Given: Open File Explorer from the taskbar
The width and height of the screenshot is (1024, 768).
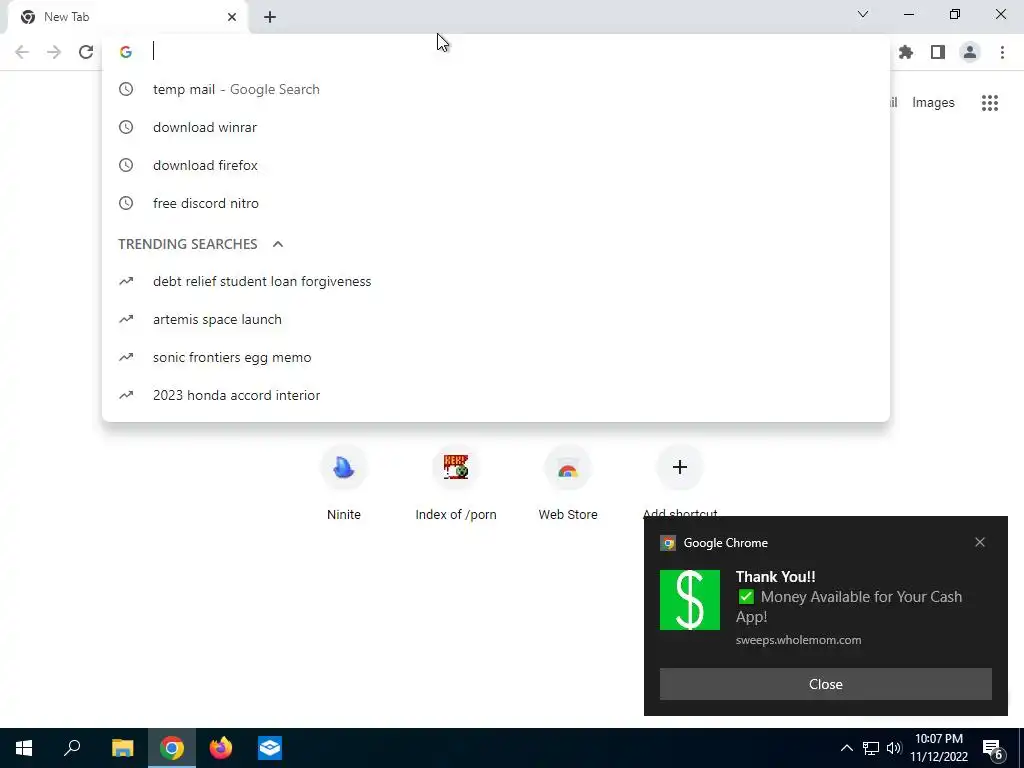Looking at the screenshot, I should (122, 748).
